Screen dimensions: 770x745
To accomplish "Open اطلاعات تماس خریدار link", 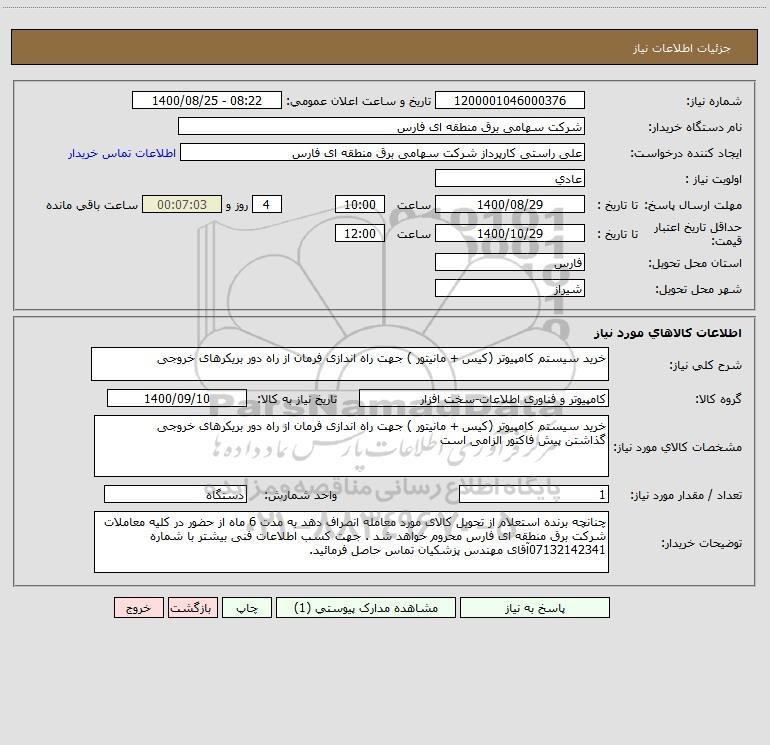I will (x=122, y=153).
